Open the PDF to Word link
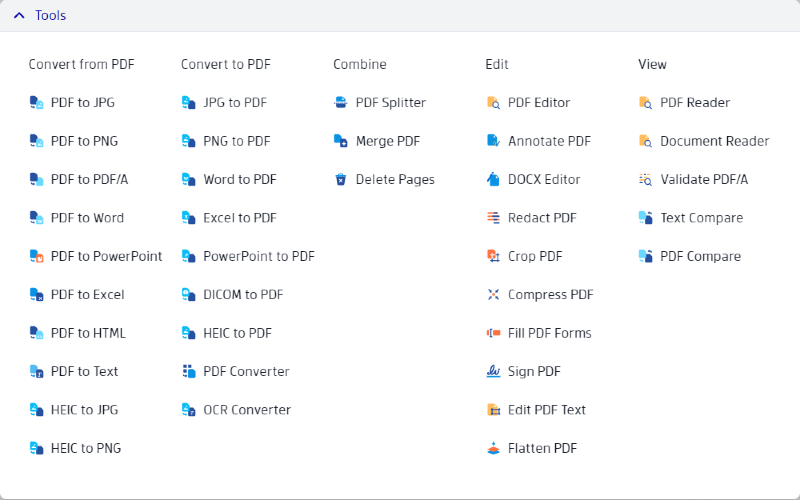The image size is (800, 500). point(87,218)
